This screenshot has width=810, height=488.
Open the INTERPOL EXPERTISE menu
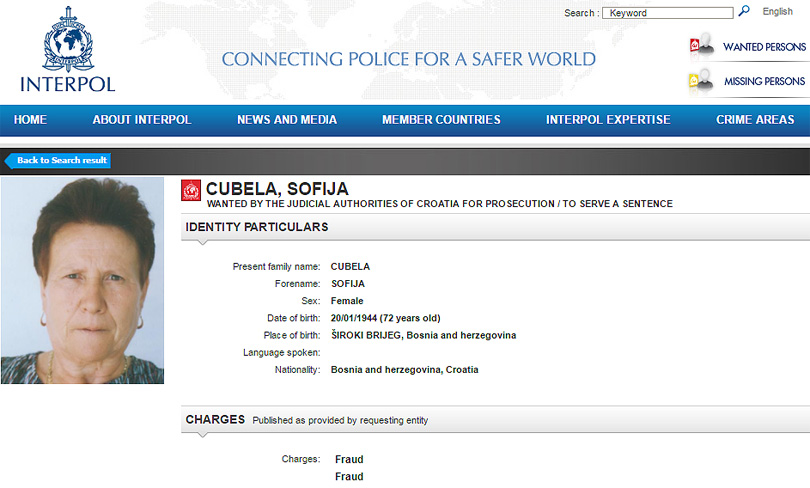[x=608, y=120]
